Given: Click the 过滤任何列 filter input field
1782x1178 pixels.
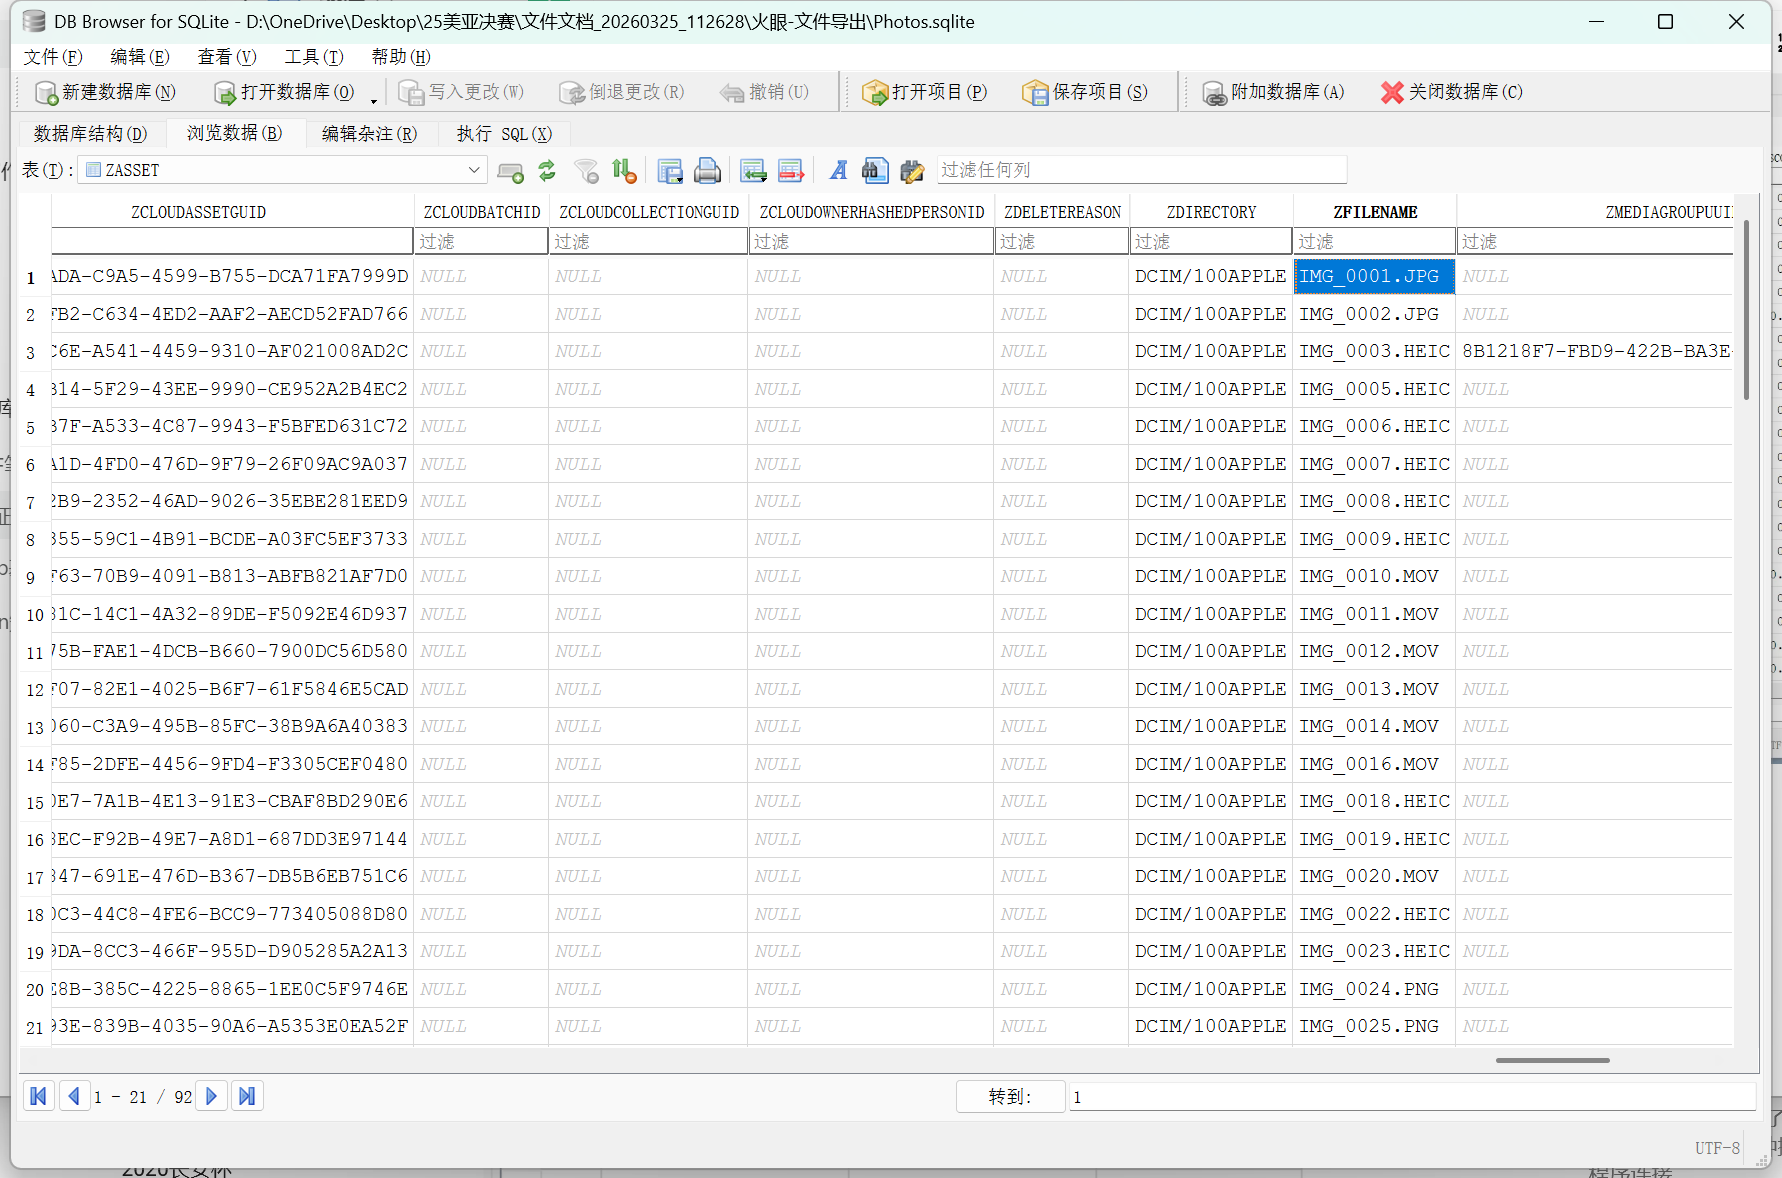Looking at the screenshot, I should pos(1140,170).
